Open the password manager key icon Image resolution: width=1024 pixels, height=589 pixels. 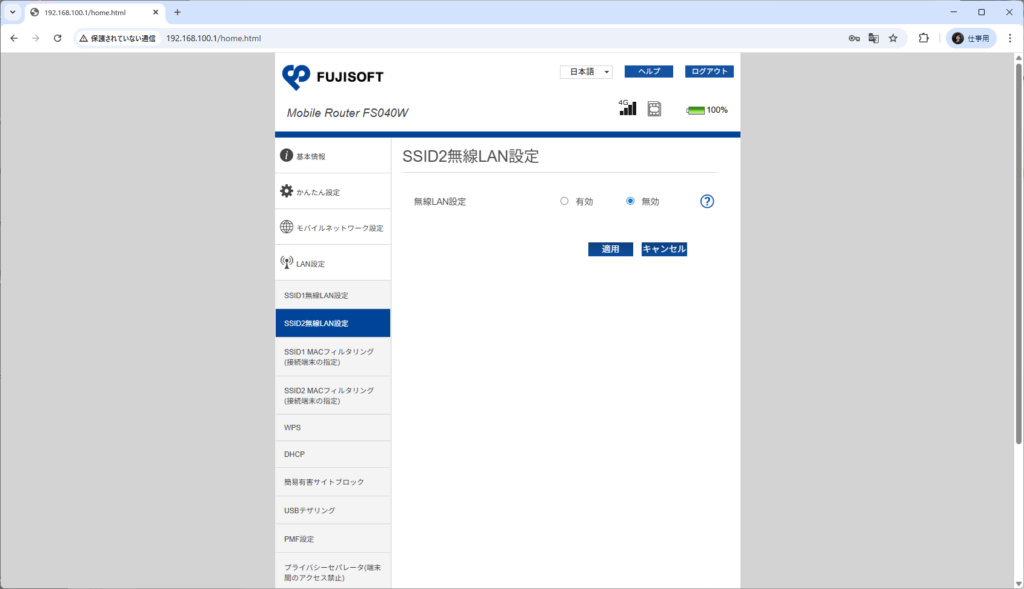pyautogui.click(x=854, y=38)
